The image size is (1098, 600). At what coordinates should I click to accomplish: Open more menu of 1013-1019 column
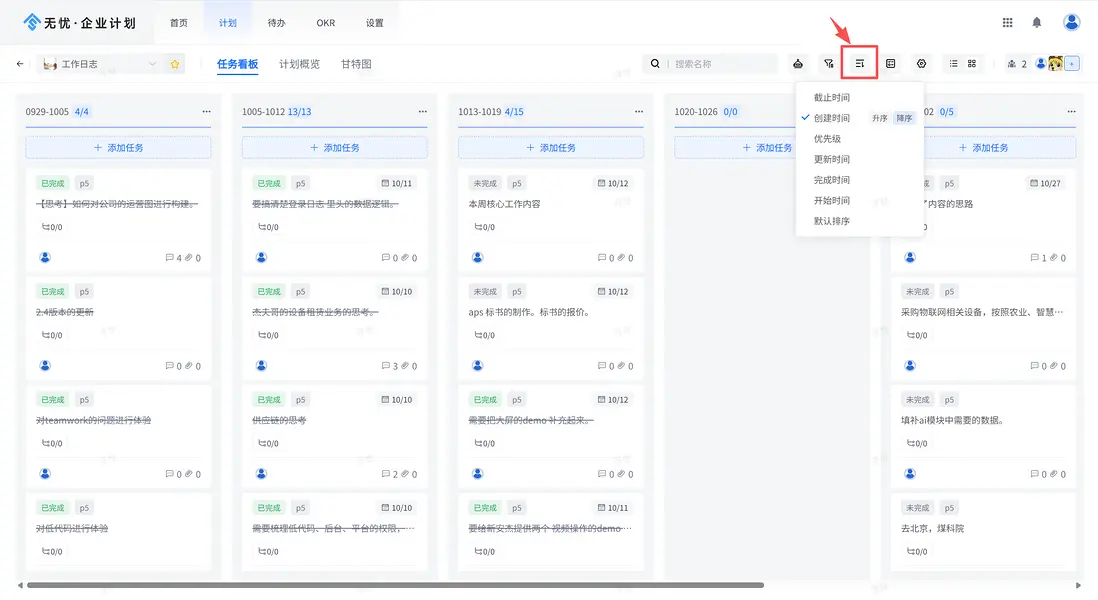coord(639,111)
